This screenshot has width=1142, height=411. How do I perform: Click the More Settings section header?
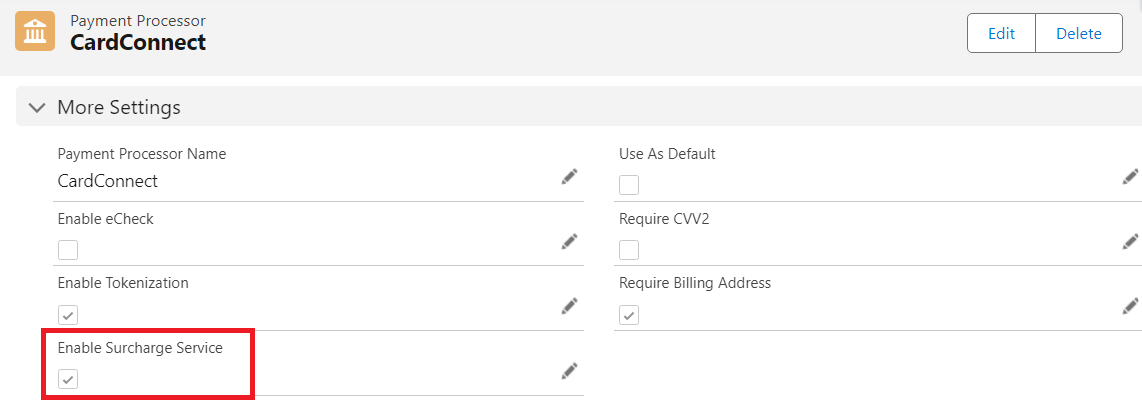point(119,107)
